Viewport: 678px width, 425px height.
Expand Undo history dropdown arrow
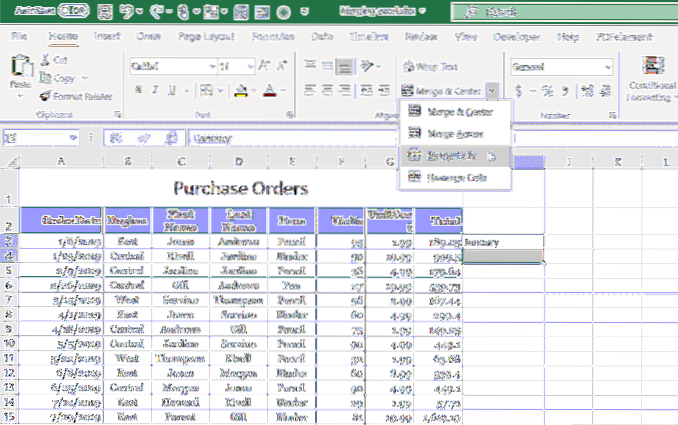point(139,12)
